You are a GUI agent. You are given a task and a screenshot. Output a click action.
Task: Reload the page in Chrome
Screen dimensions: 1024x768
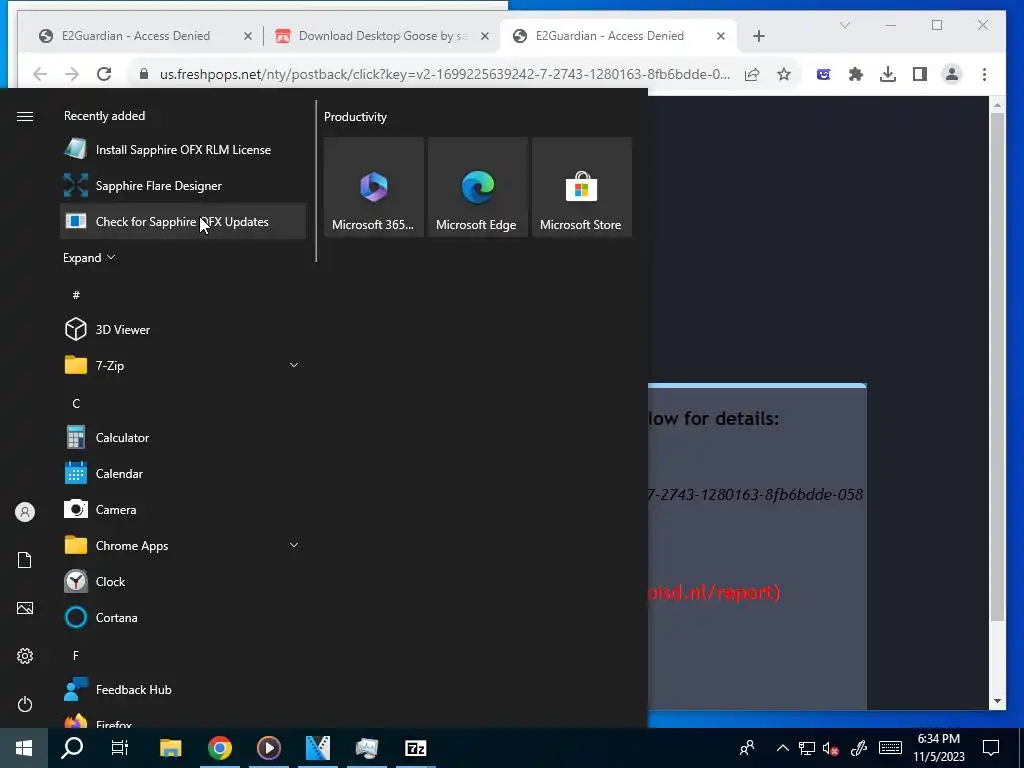pyautogui.click(x=104, y=74)
